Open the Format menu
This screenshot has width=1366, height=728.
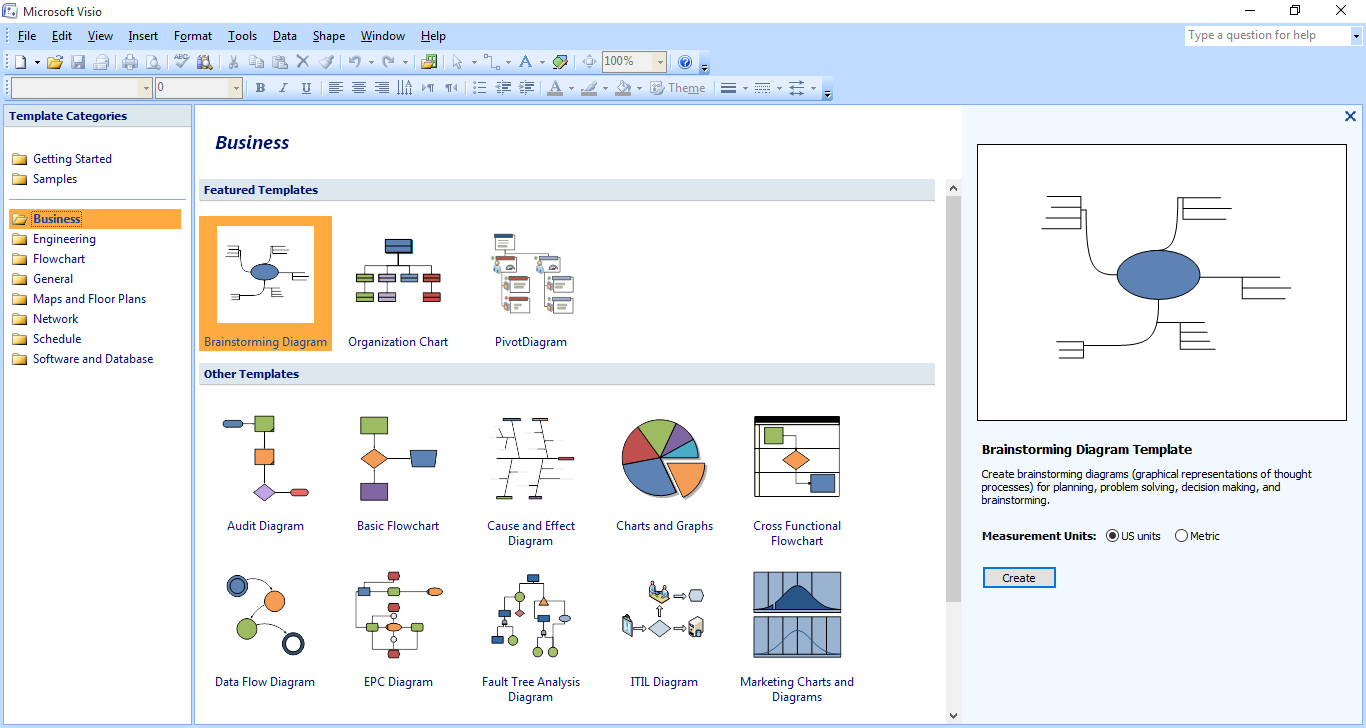click(x=193, y=36)
